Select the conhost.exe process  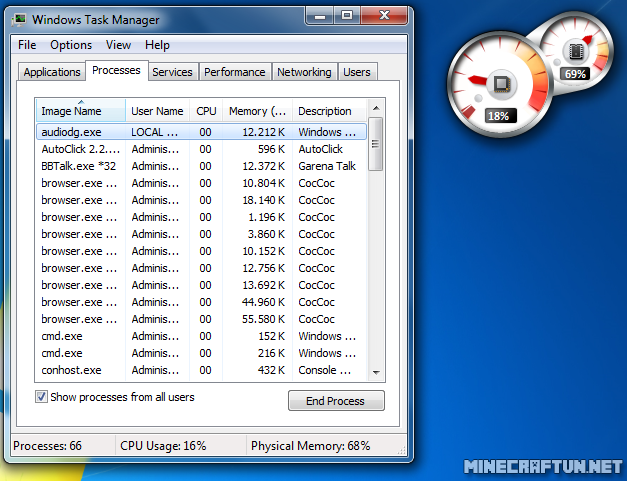(202, 370)
